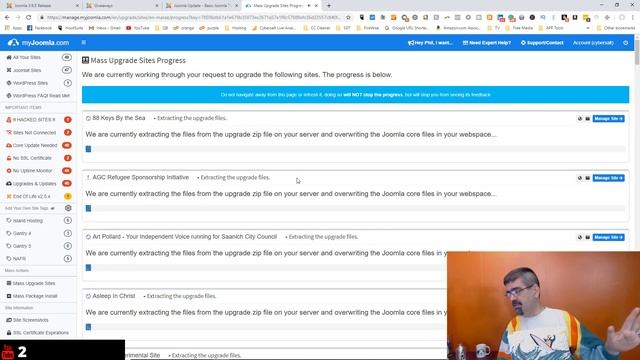Click the power/logout icon in header
Image resolution: width=640 pixels, height=360 pixels.
pyautogui.click(x=625, y=42)
